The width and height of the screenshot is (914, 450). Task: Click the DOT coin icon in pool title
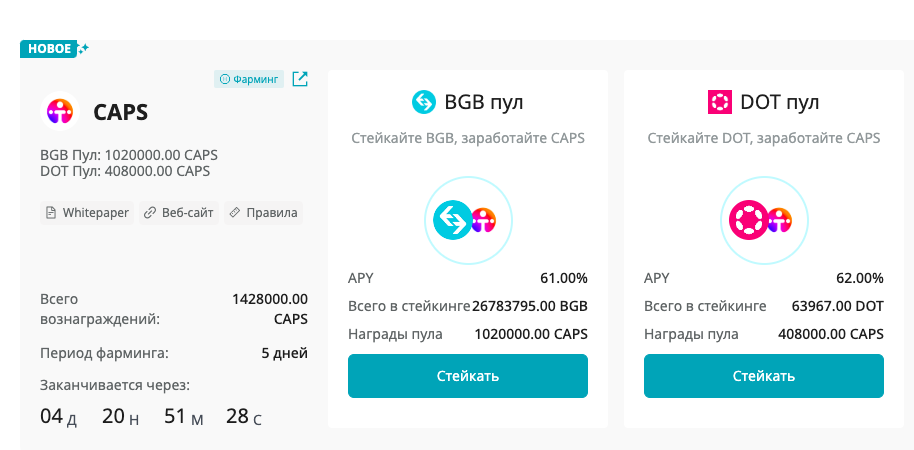[719, 102]
